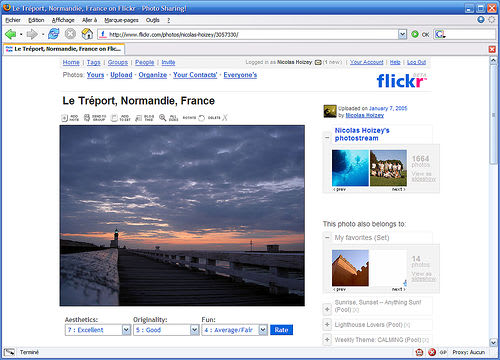Click the search engine icon in search box

pos(440,34)
